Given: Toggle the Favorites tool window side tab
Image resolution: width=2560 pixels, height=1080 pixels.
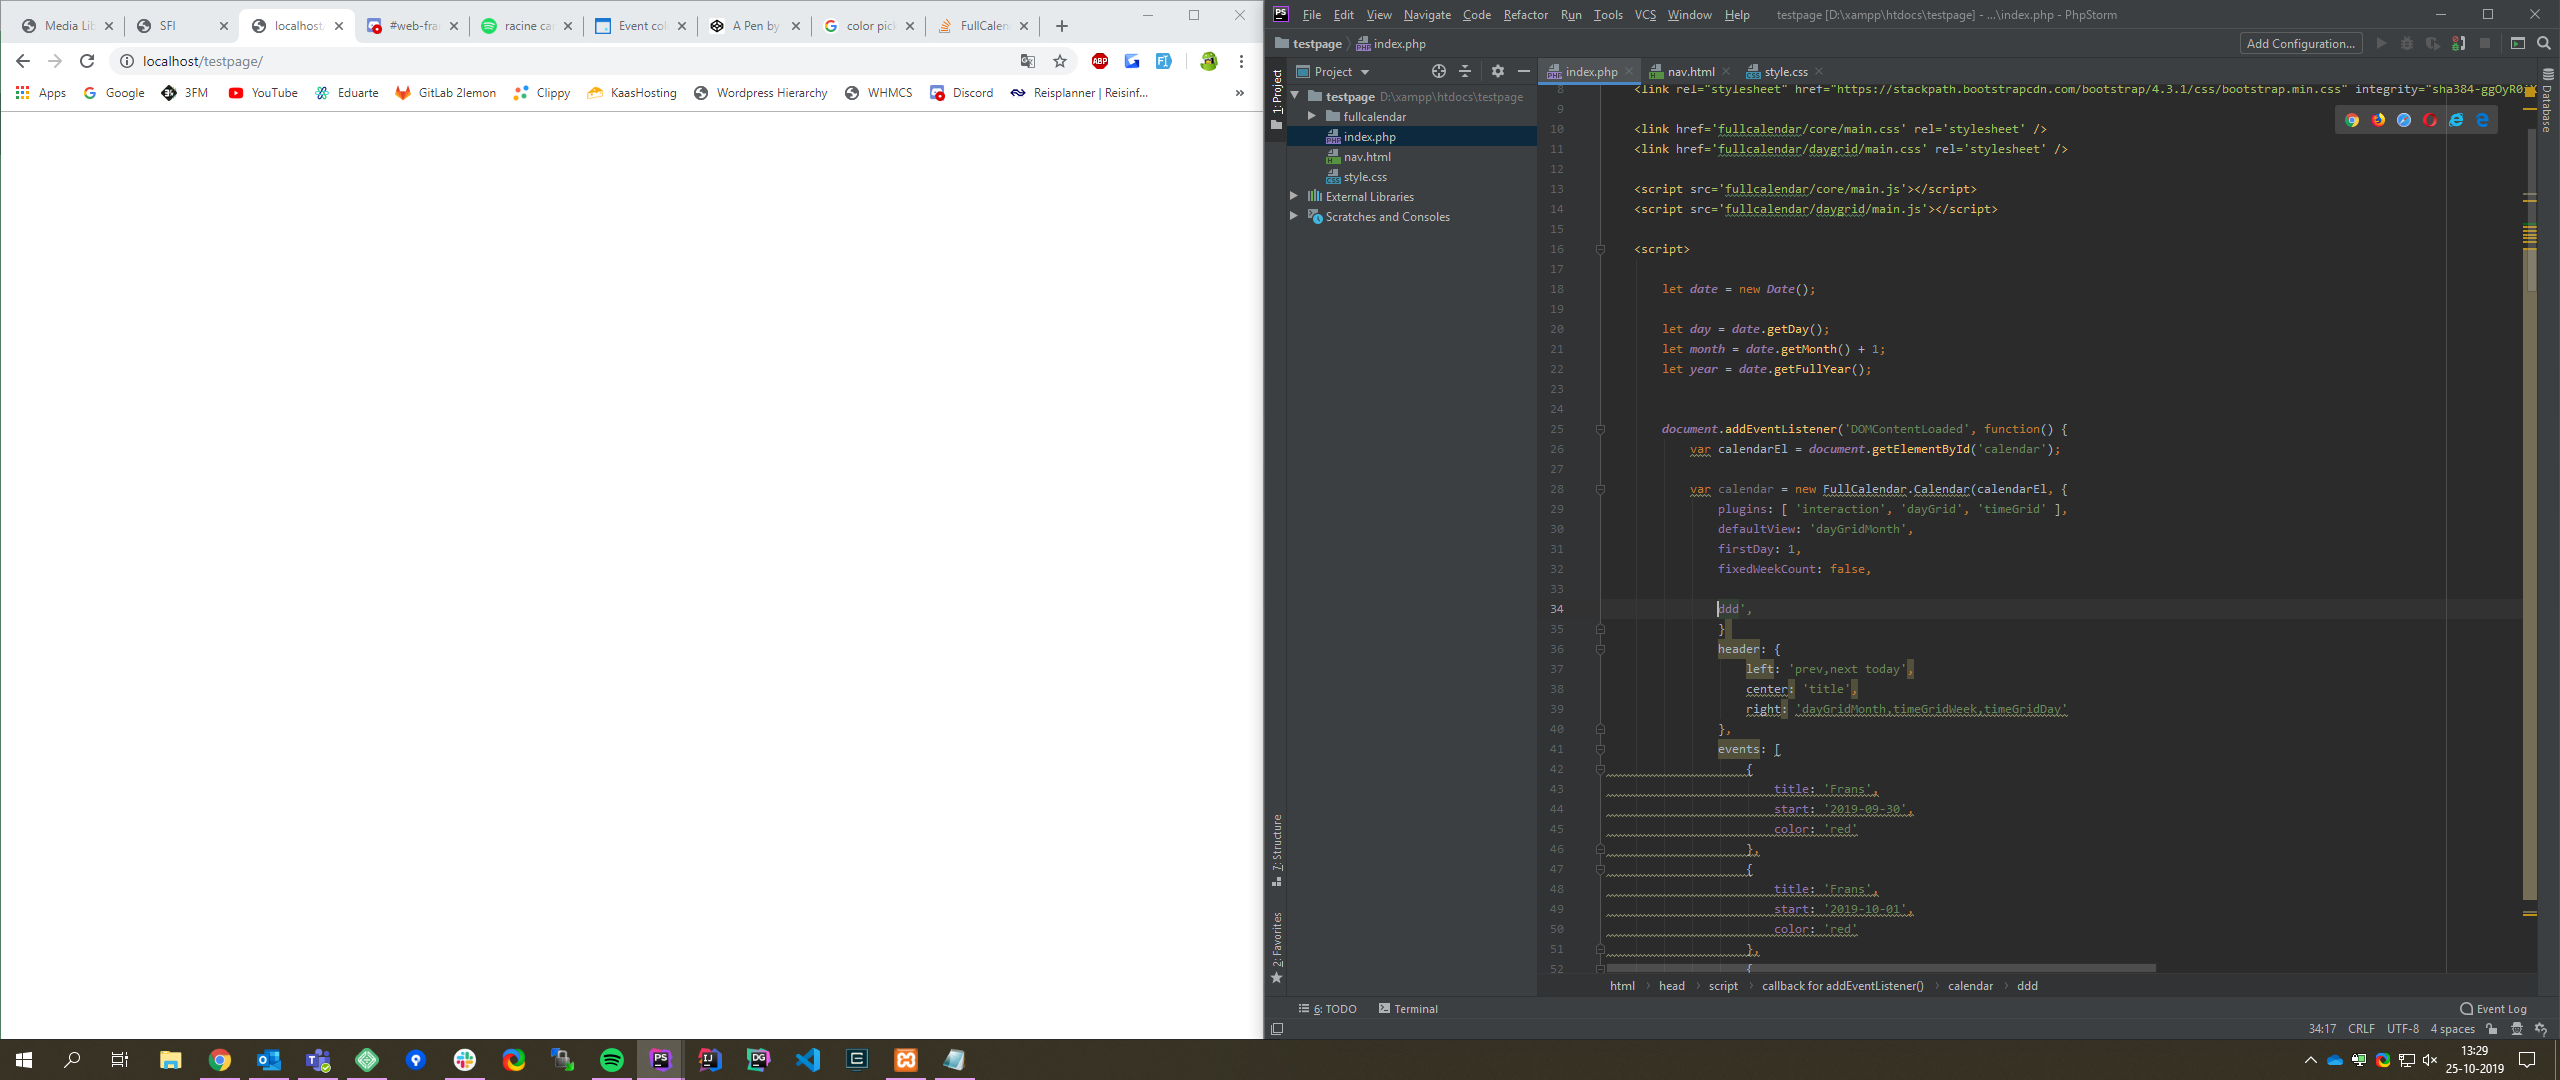Looking at the screenshot, I should pyautogui.click(x=1276, y=940).
